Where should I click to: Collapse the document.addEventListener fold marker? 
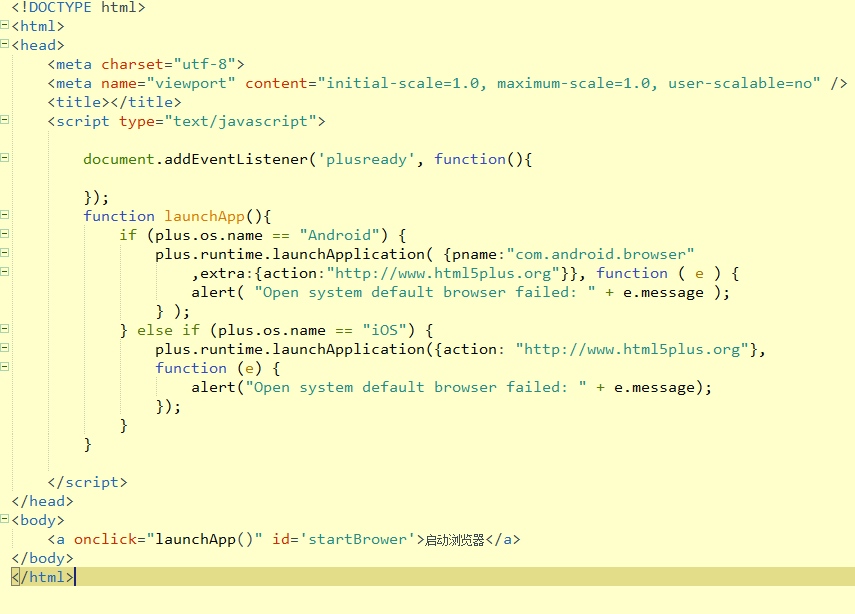(4, 158)
